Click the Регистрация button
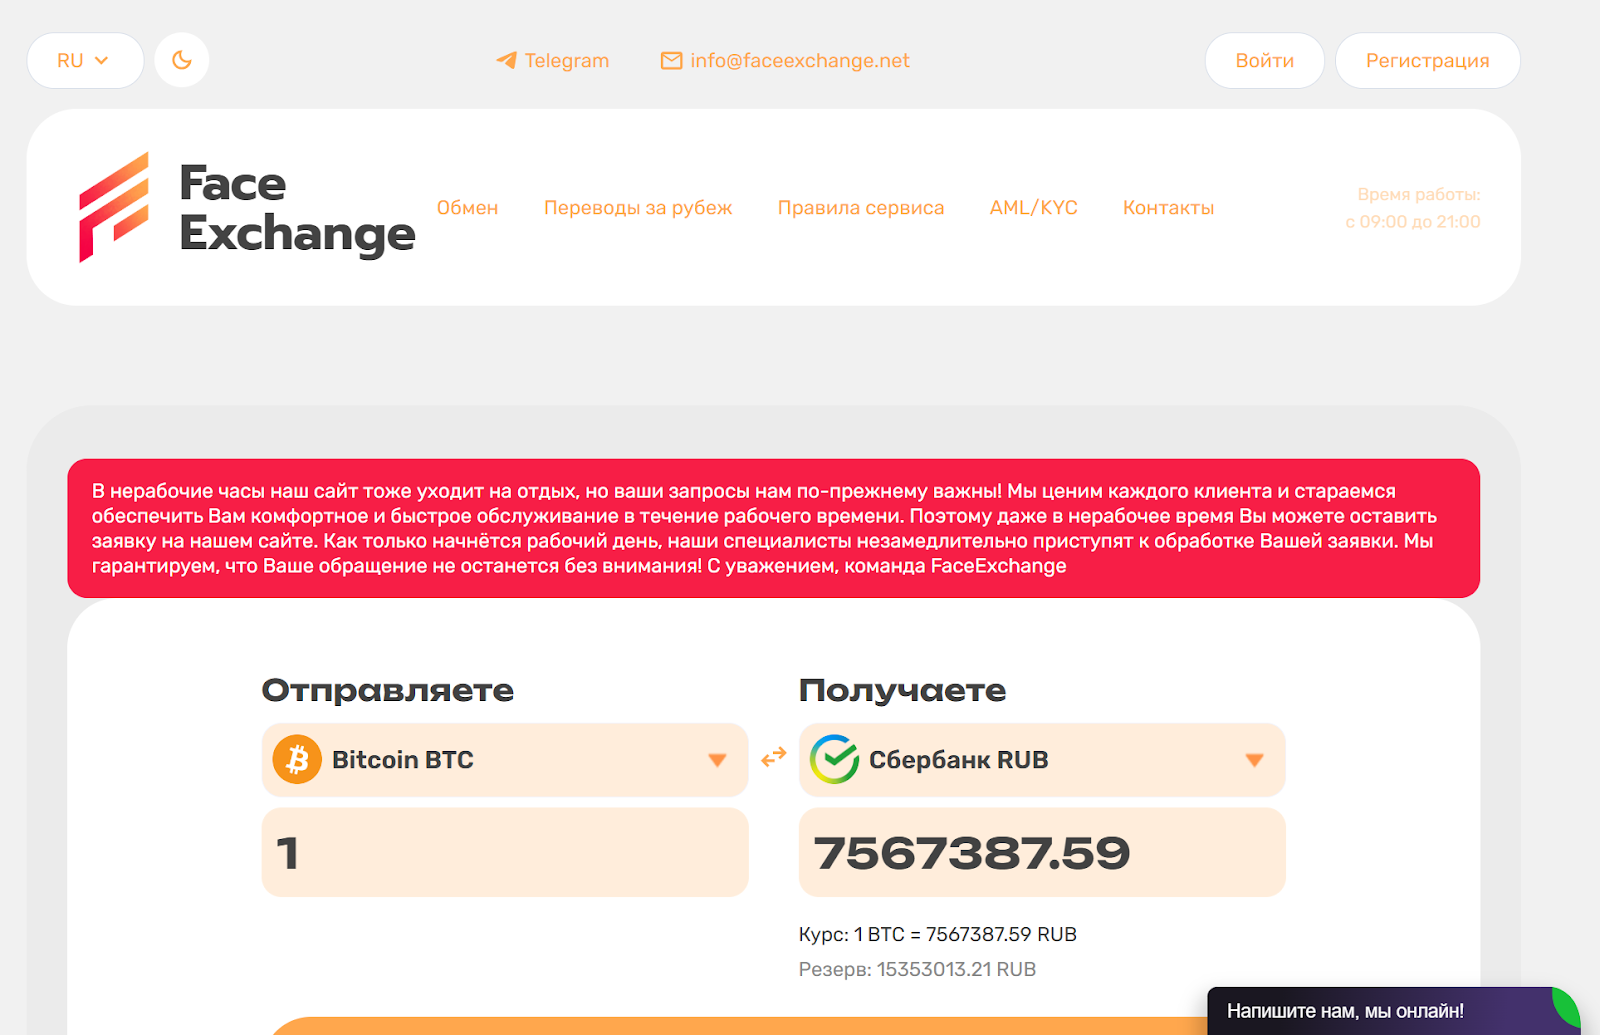 1428,60
